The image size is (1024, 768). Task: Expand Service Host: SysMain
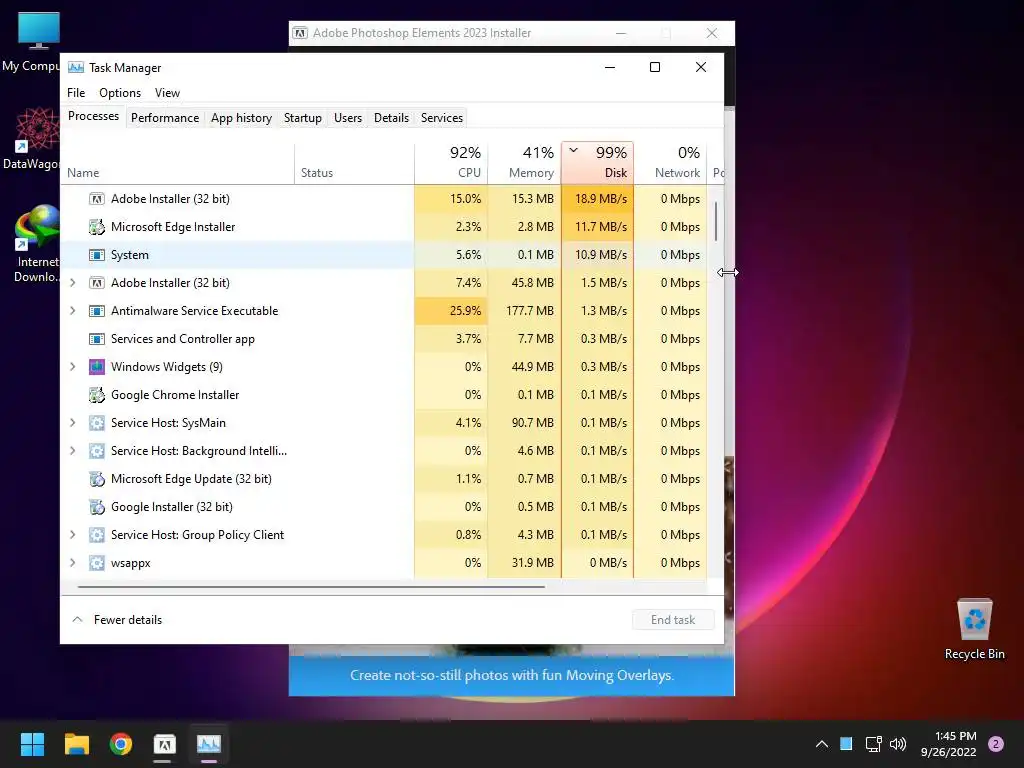[72, 423]
